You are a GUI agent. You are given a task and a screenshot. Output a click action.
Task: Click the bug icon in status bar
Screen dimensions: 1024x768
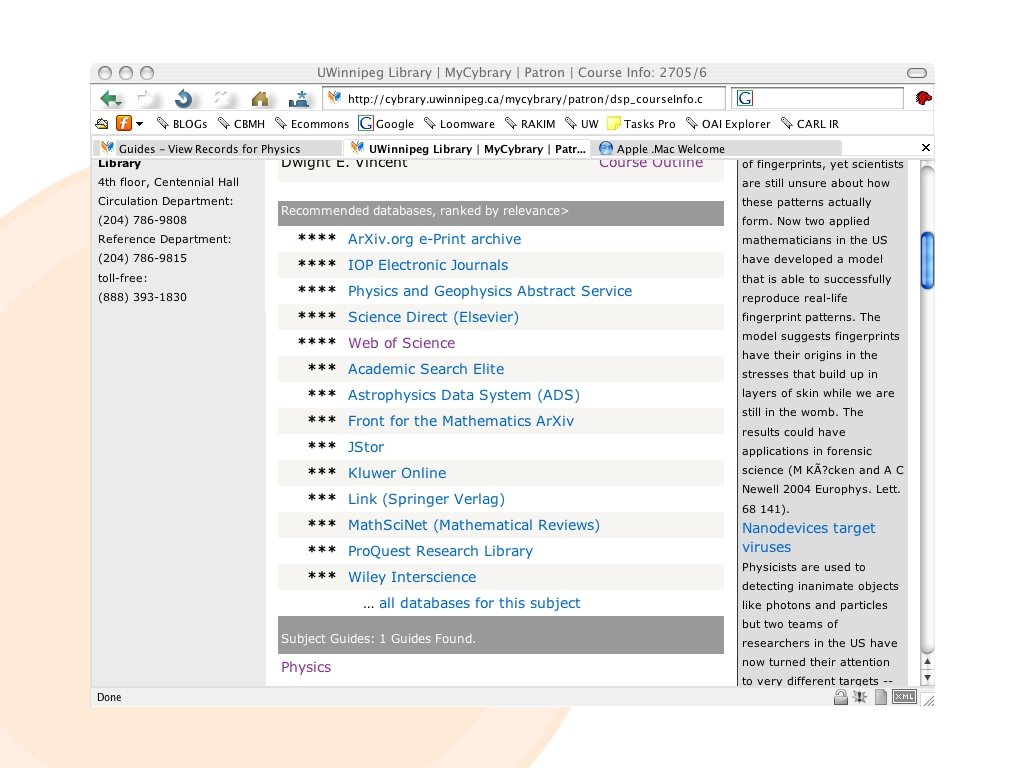point(860,697)
